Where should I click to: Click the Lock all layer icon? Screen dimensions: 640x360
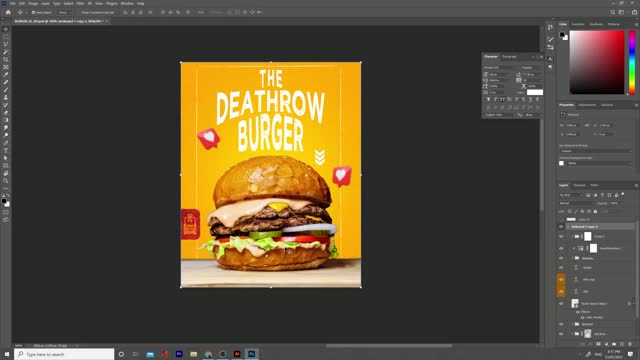596,211
